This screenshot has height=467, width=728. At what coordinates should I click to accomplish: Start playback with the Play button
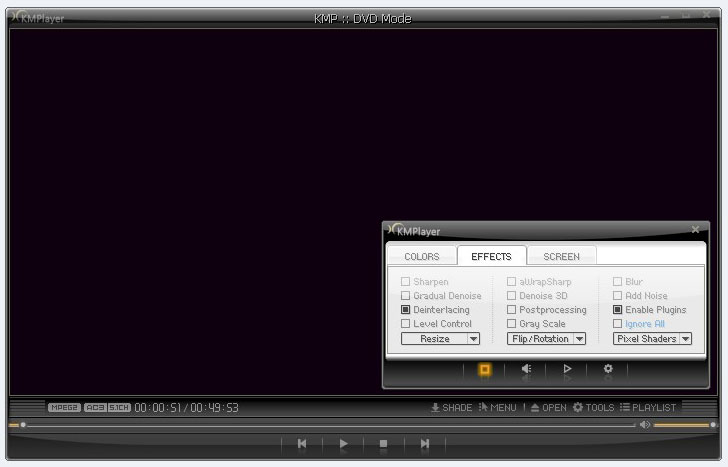tap(343, 444)
